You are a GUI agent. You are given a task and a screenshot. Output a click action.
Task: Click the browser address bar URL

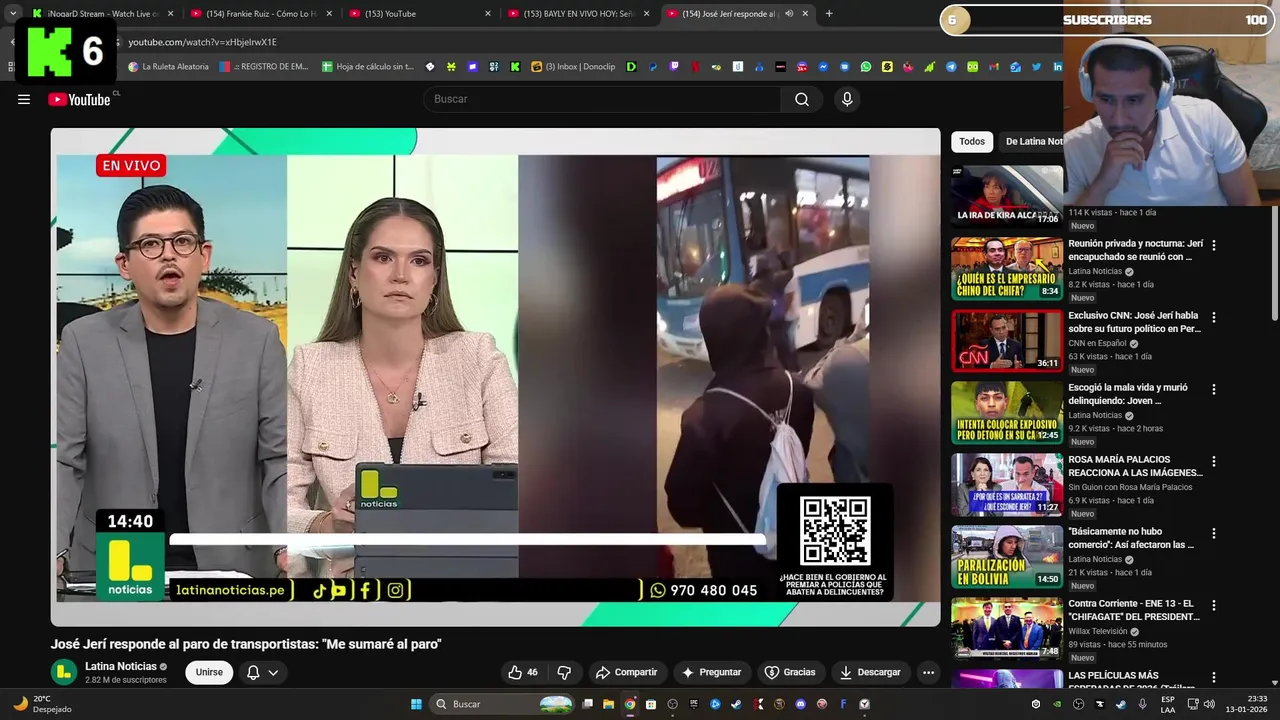point(203,42)
